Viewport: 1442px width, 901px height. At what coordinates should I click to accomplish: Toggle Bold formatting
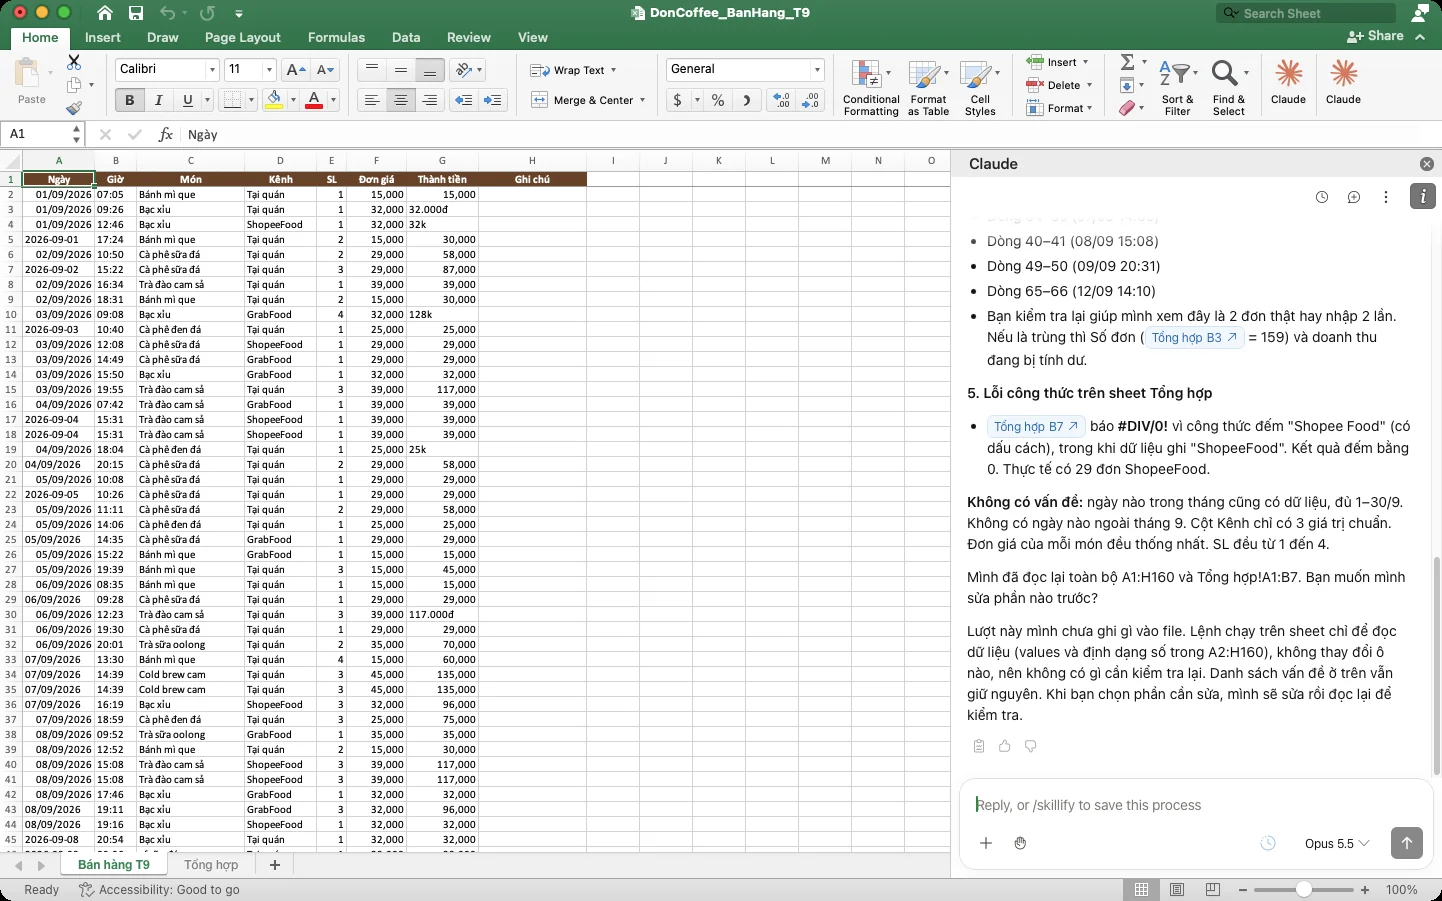coord(129,100)
